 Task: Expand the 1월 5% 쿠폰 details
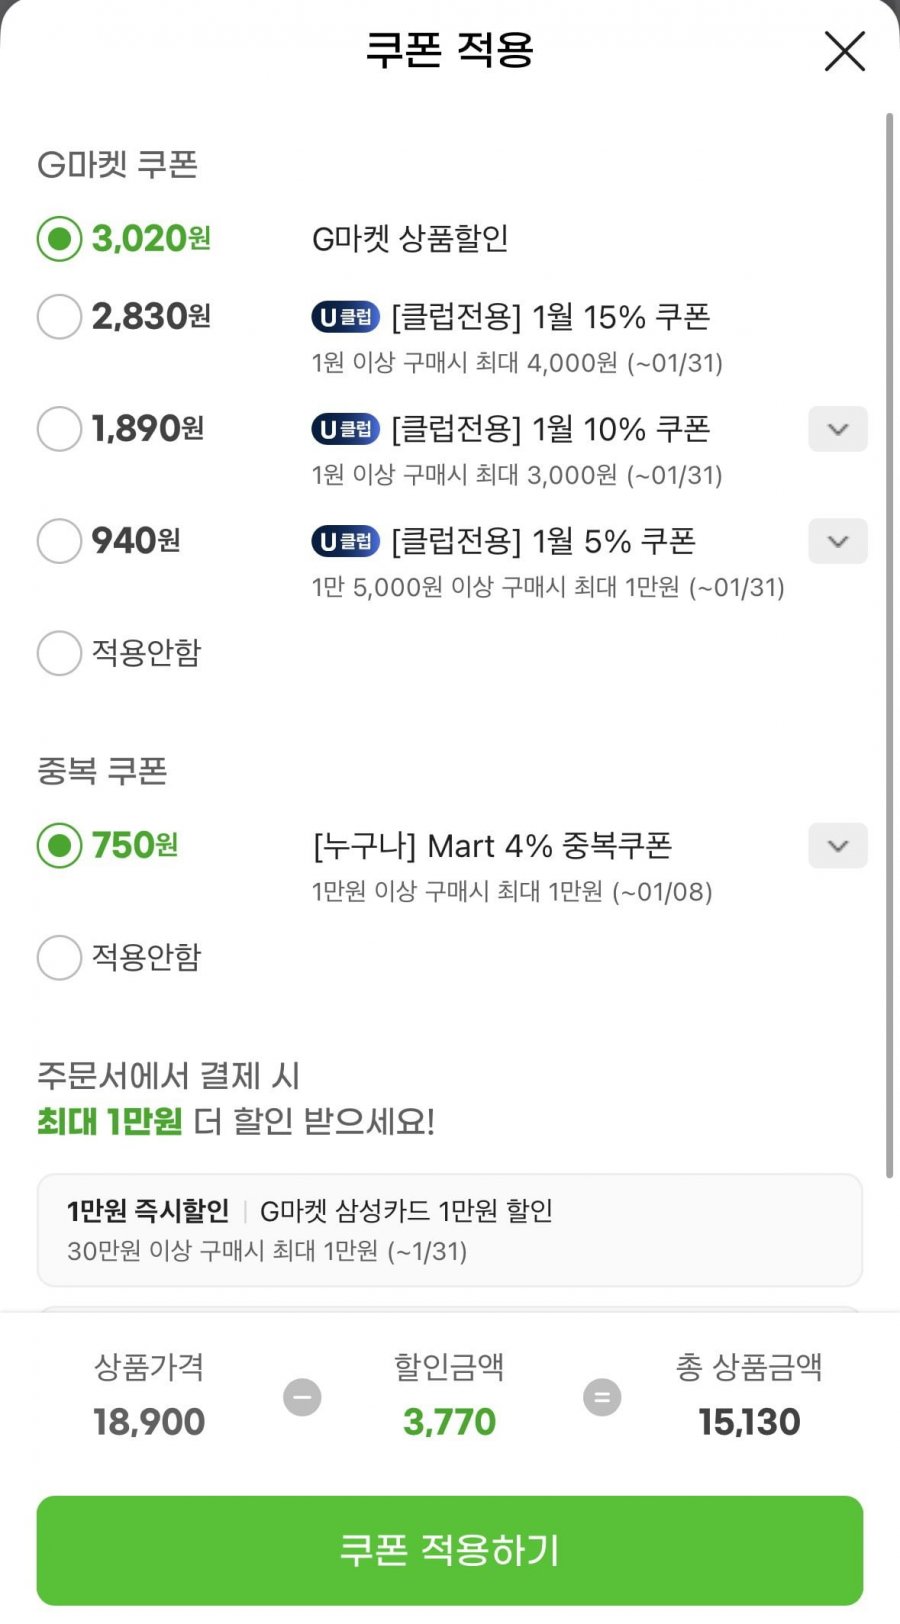tap(837, 541)
